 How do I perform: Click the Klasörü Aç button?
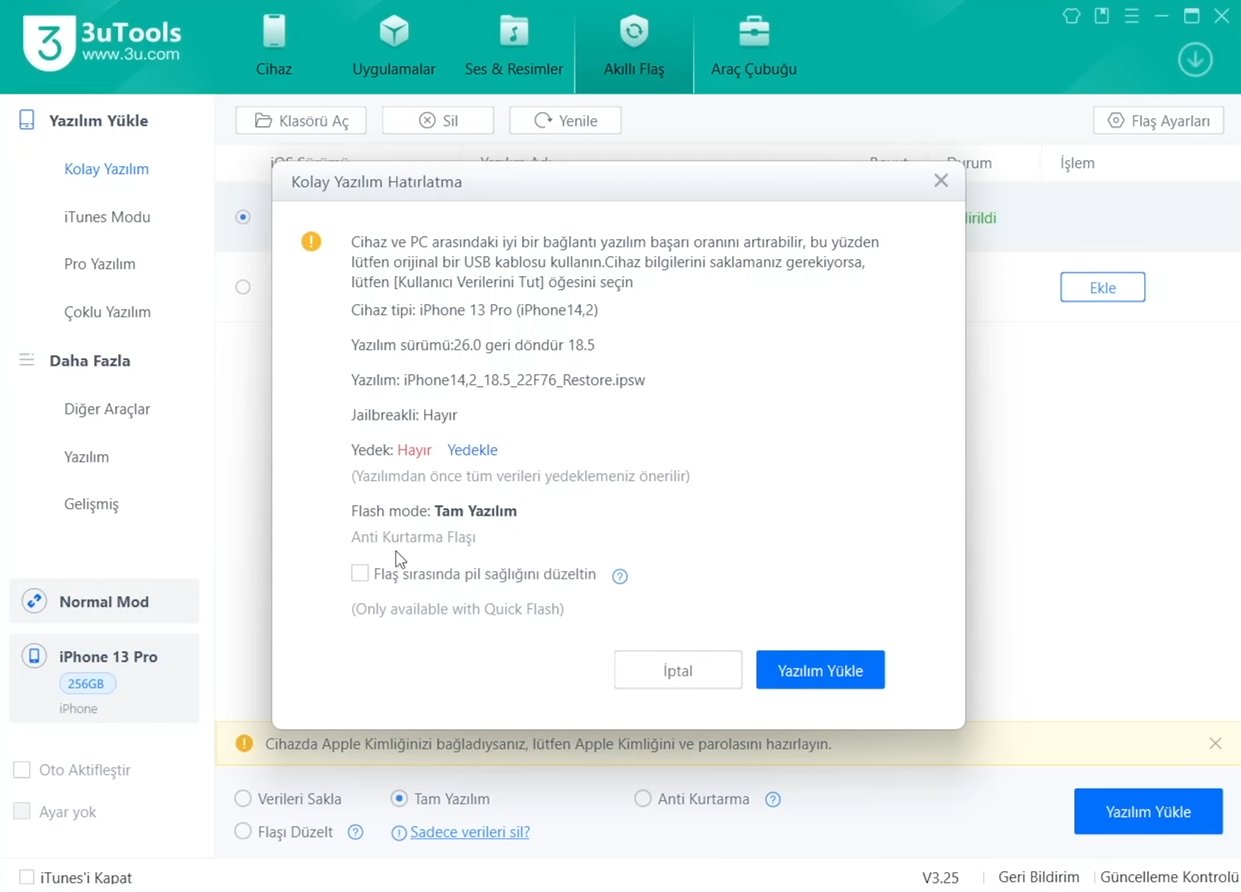[301, 120]
